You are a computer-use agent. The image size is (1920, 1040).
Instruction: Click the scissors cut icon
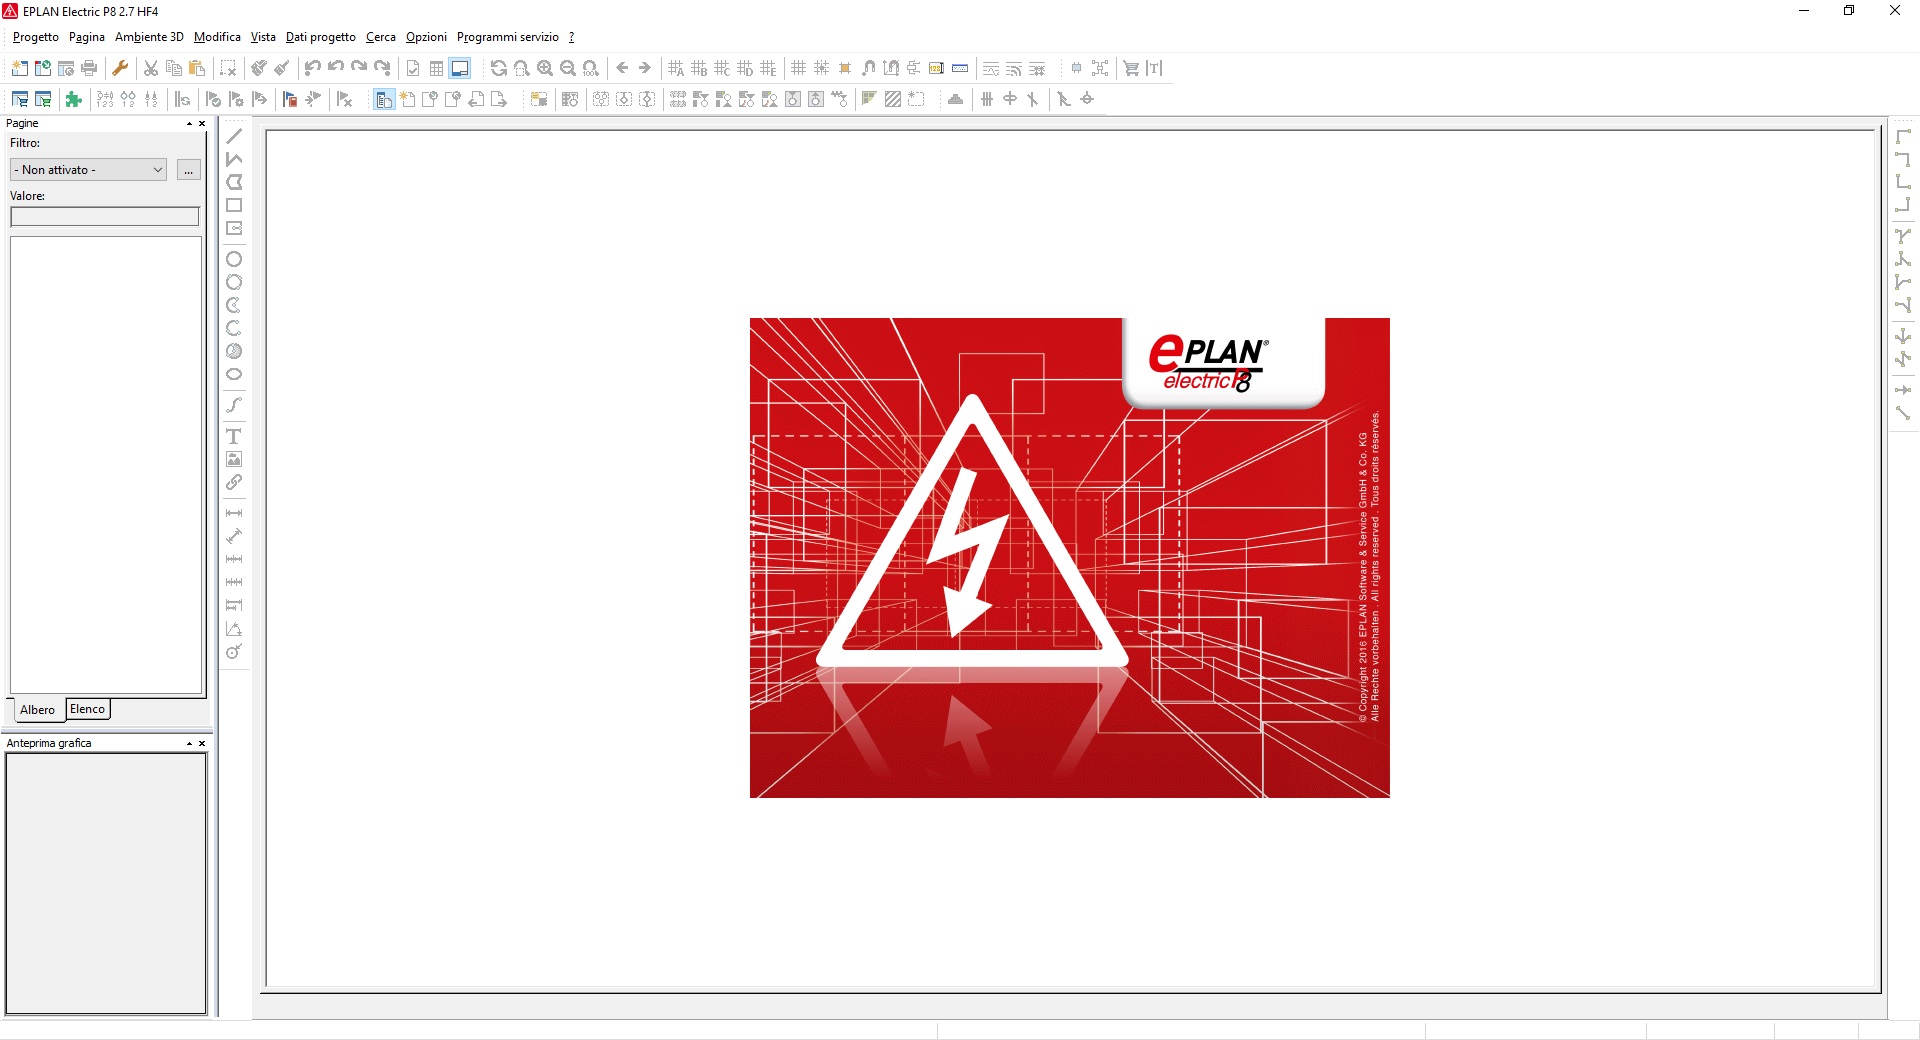[x=151, y=68]
